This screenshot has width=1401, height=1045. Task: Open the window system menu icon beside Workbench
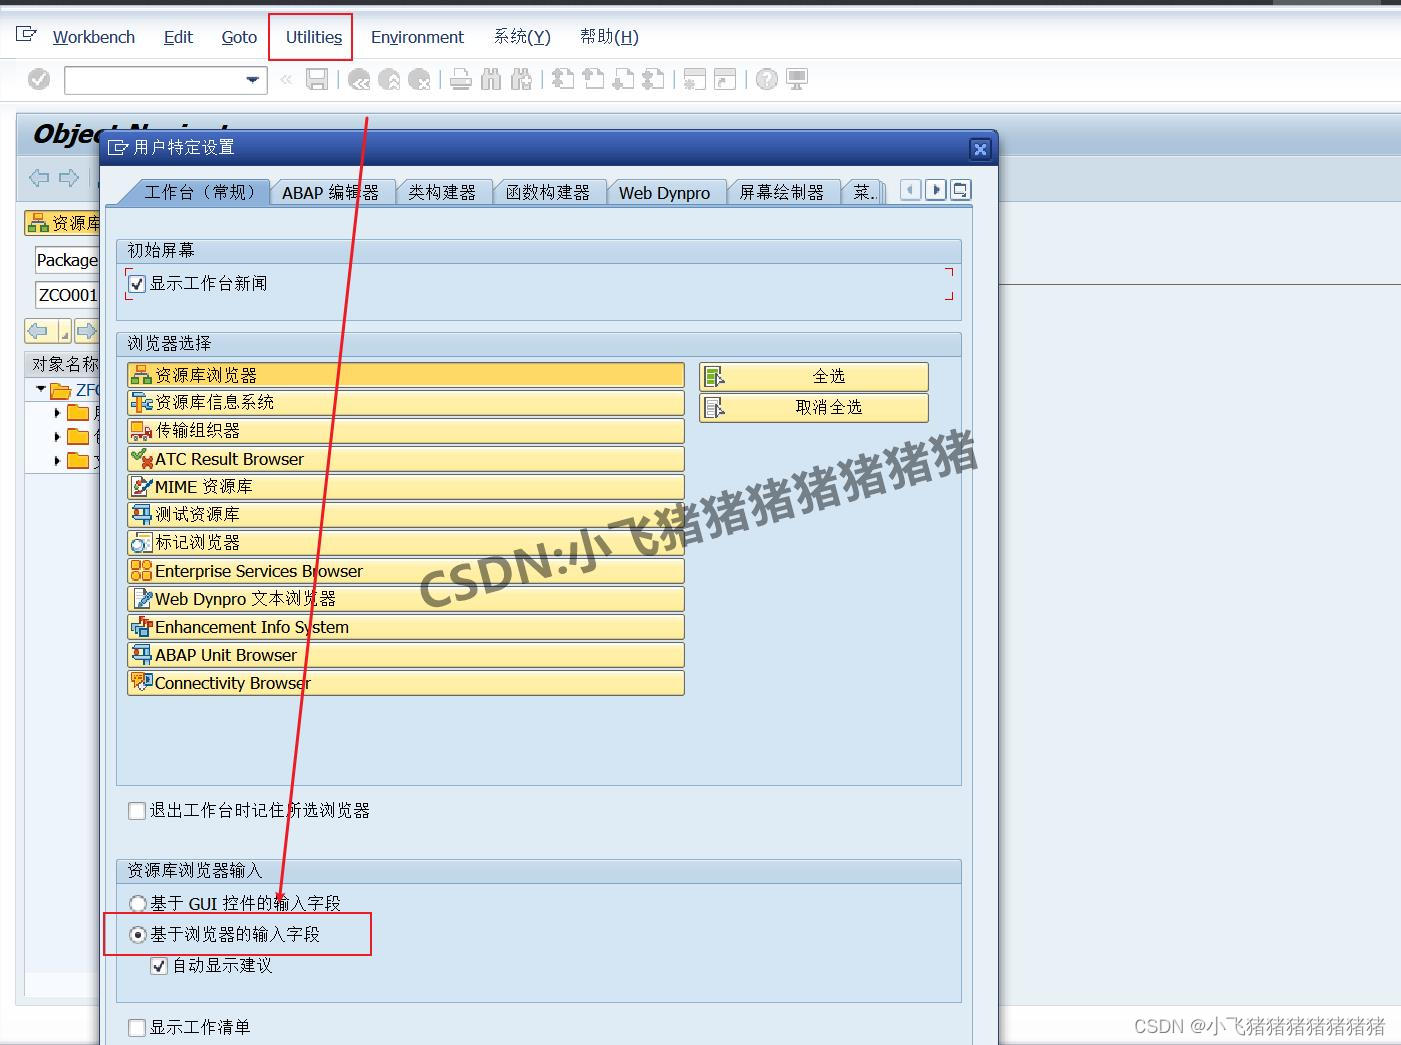pyautogui.click(x=26, y=36)
